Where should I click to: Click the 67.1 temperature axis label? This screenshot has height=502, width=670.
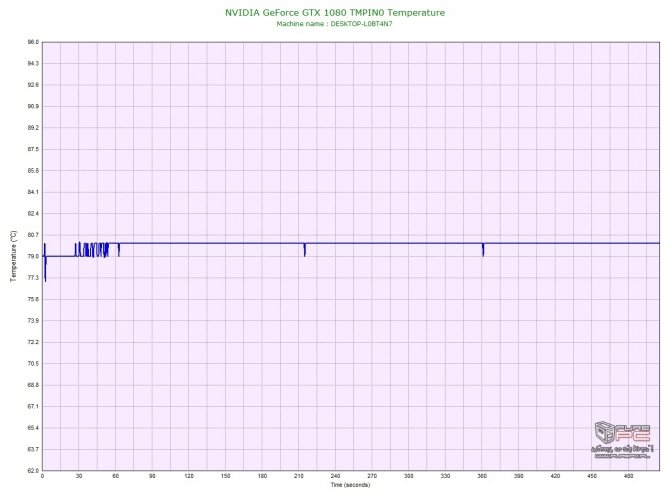[x=33, y=406]
